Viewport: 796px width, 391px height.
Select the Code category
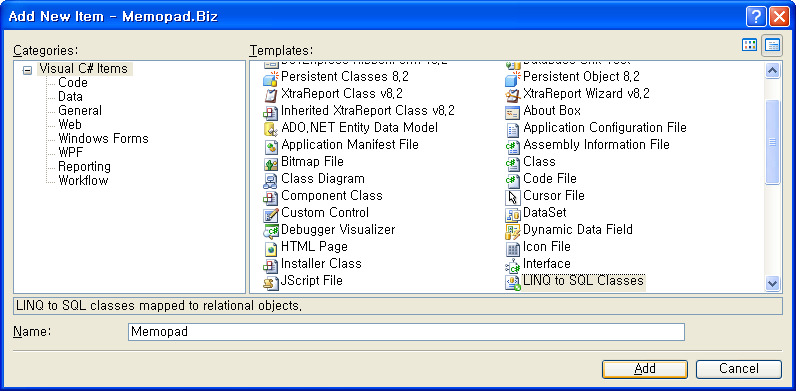coord(73,82)
